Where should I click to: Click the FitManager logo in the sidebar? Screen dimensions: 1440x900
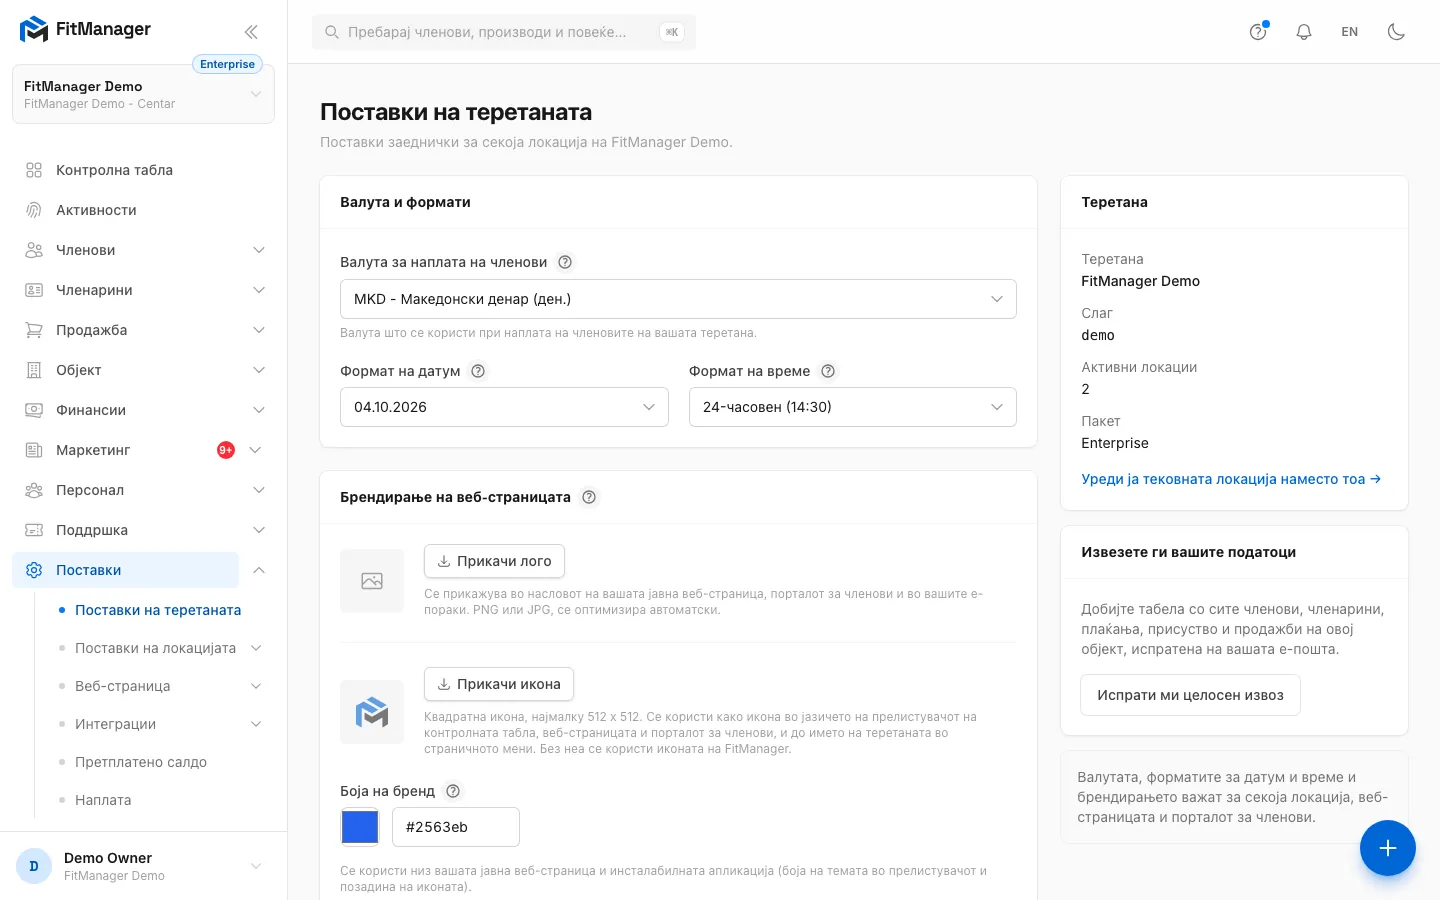pos(85,30)
